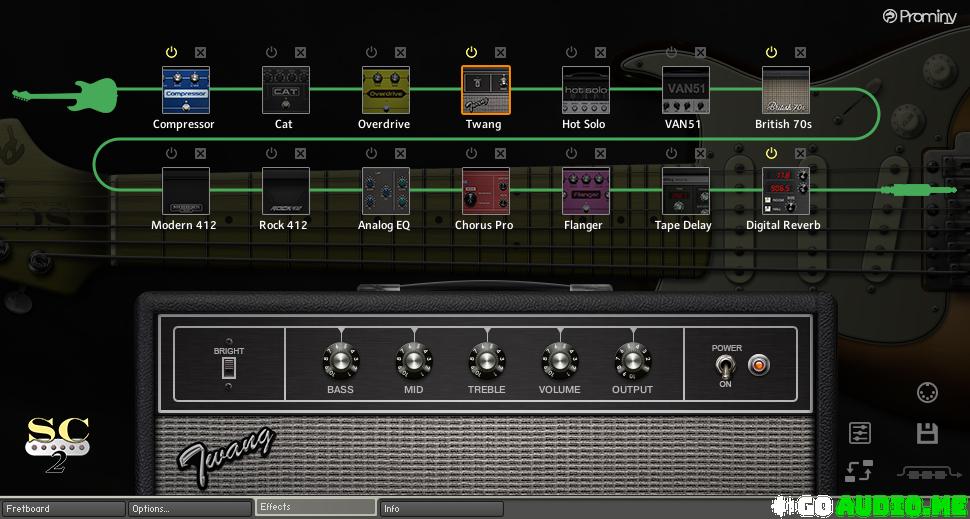The height and width of the screenshot is (519, 970).
Task: Remove the Twang amp with X button
Action: 500,53
